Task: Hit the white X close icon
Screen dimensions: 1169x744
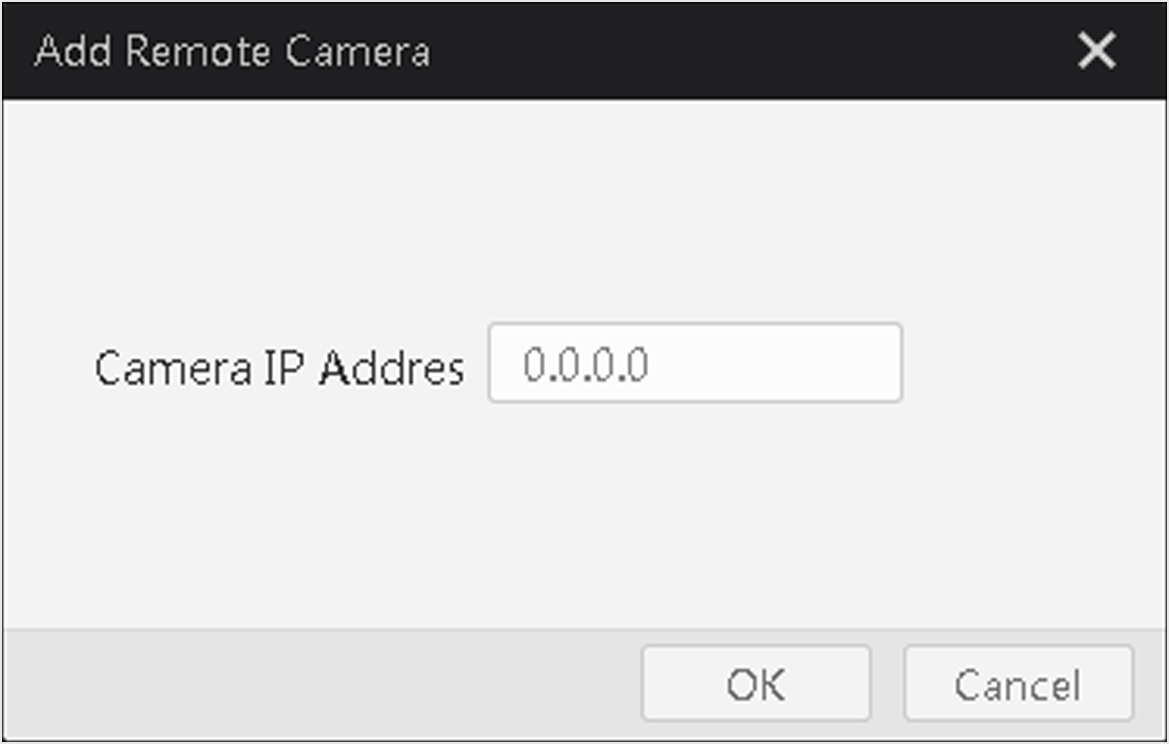Action: 1096,51
